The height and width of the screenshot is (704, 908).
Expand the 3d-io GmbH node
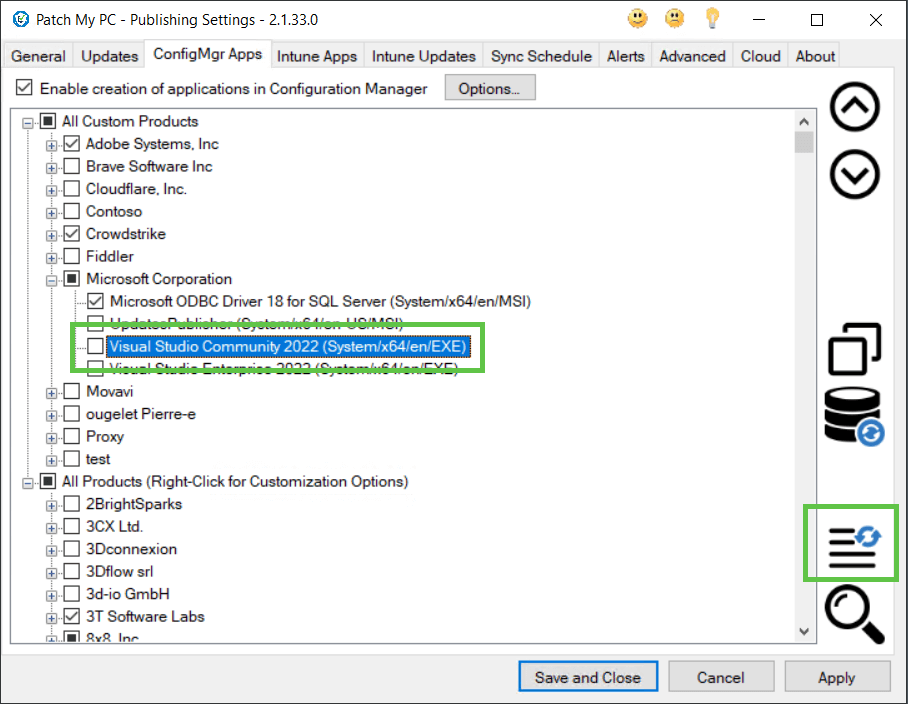(52, 596)
